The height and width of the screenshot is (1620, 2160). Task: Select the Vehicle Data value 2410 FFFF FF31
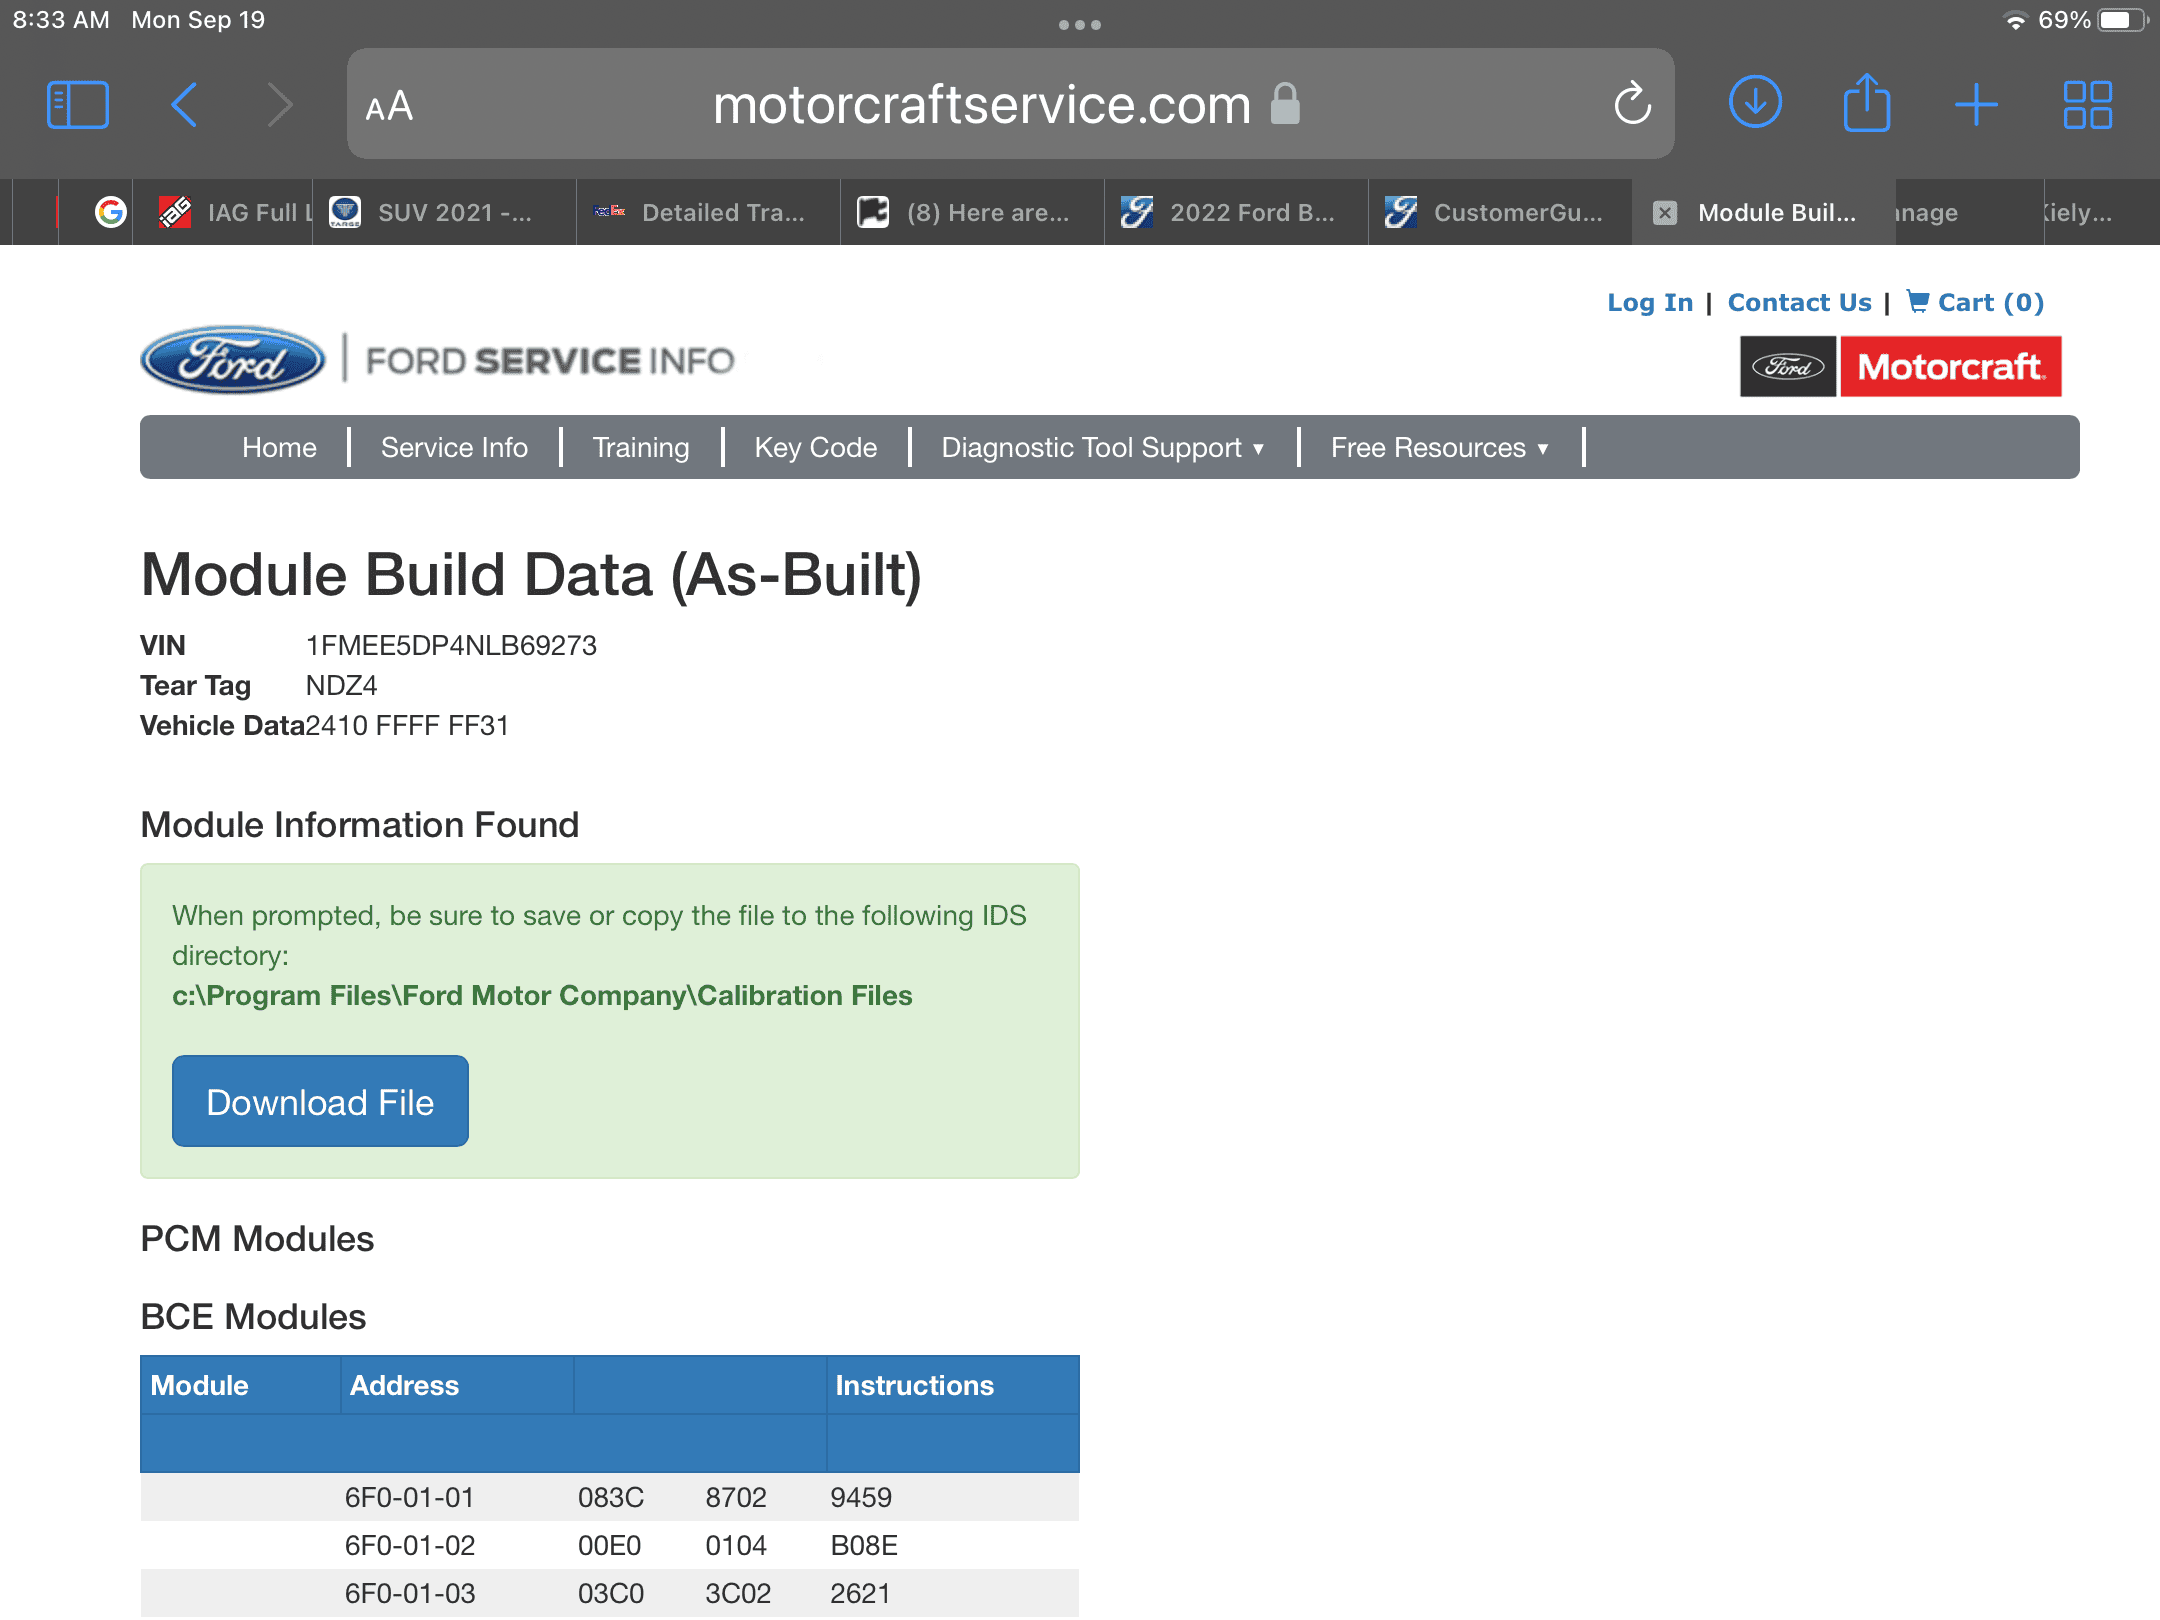(x=407, y=725)
